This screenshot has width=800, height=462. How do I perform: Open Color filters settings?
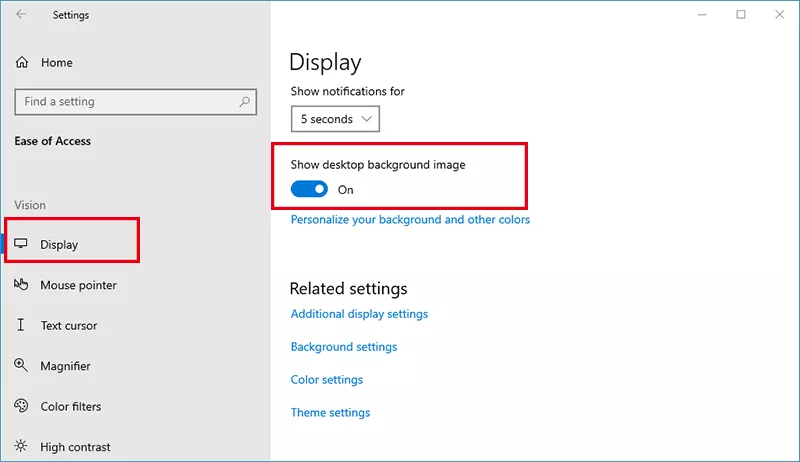71,406
